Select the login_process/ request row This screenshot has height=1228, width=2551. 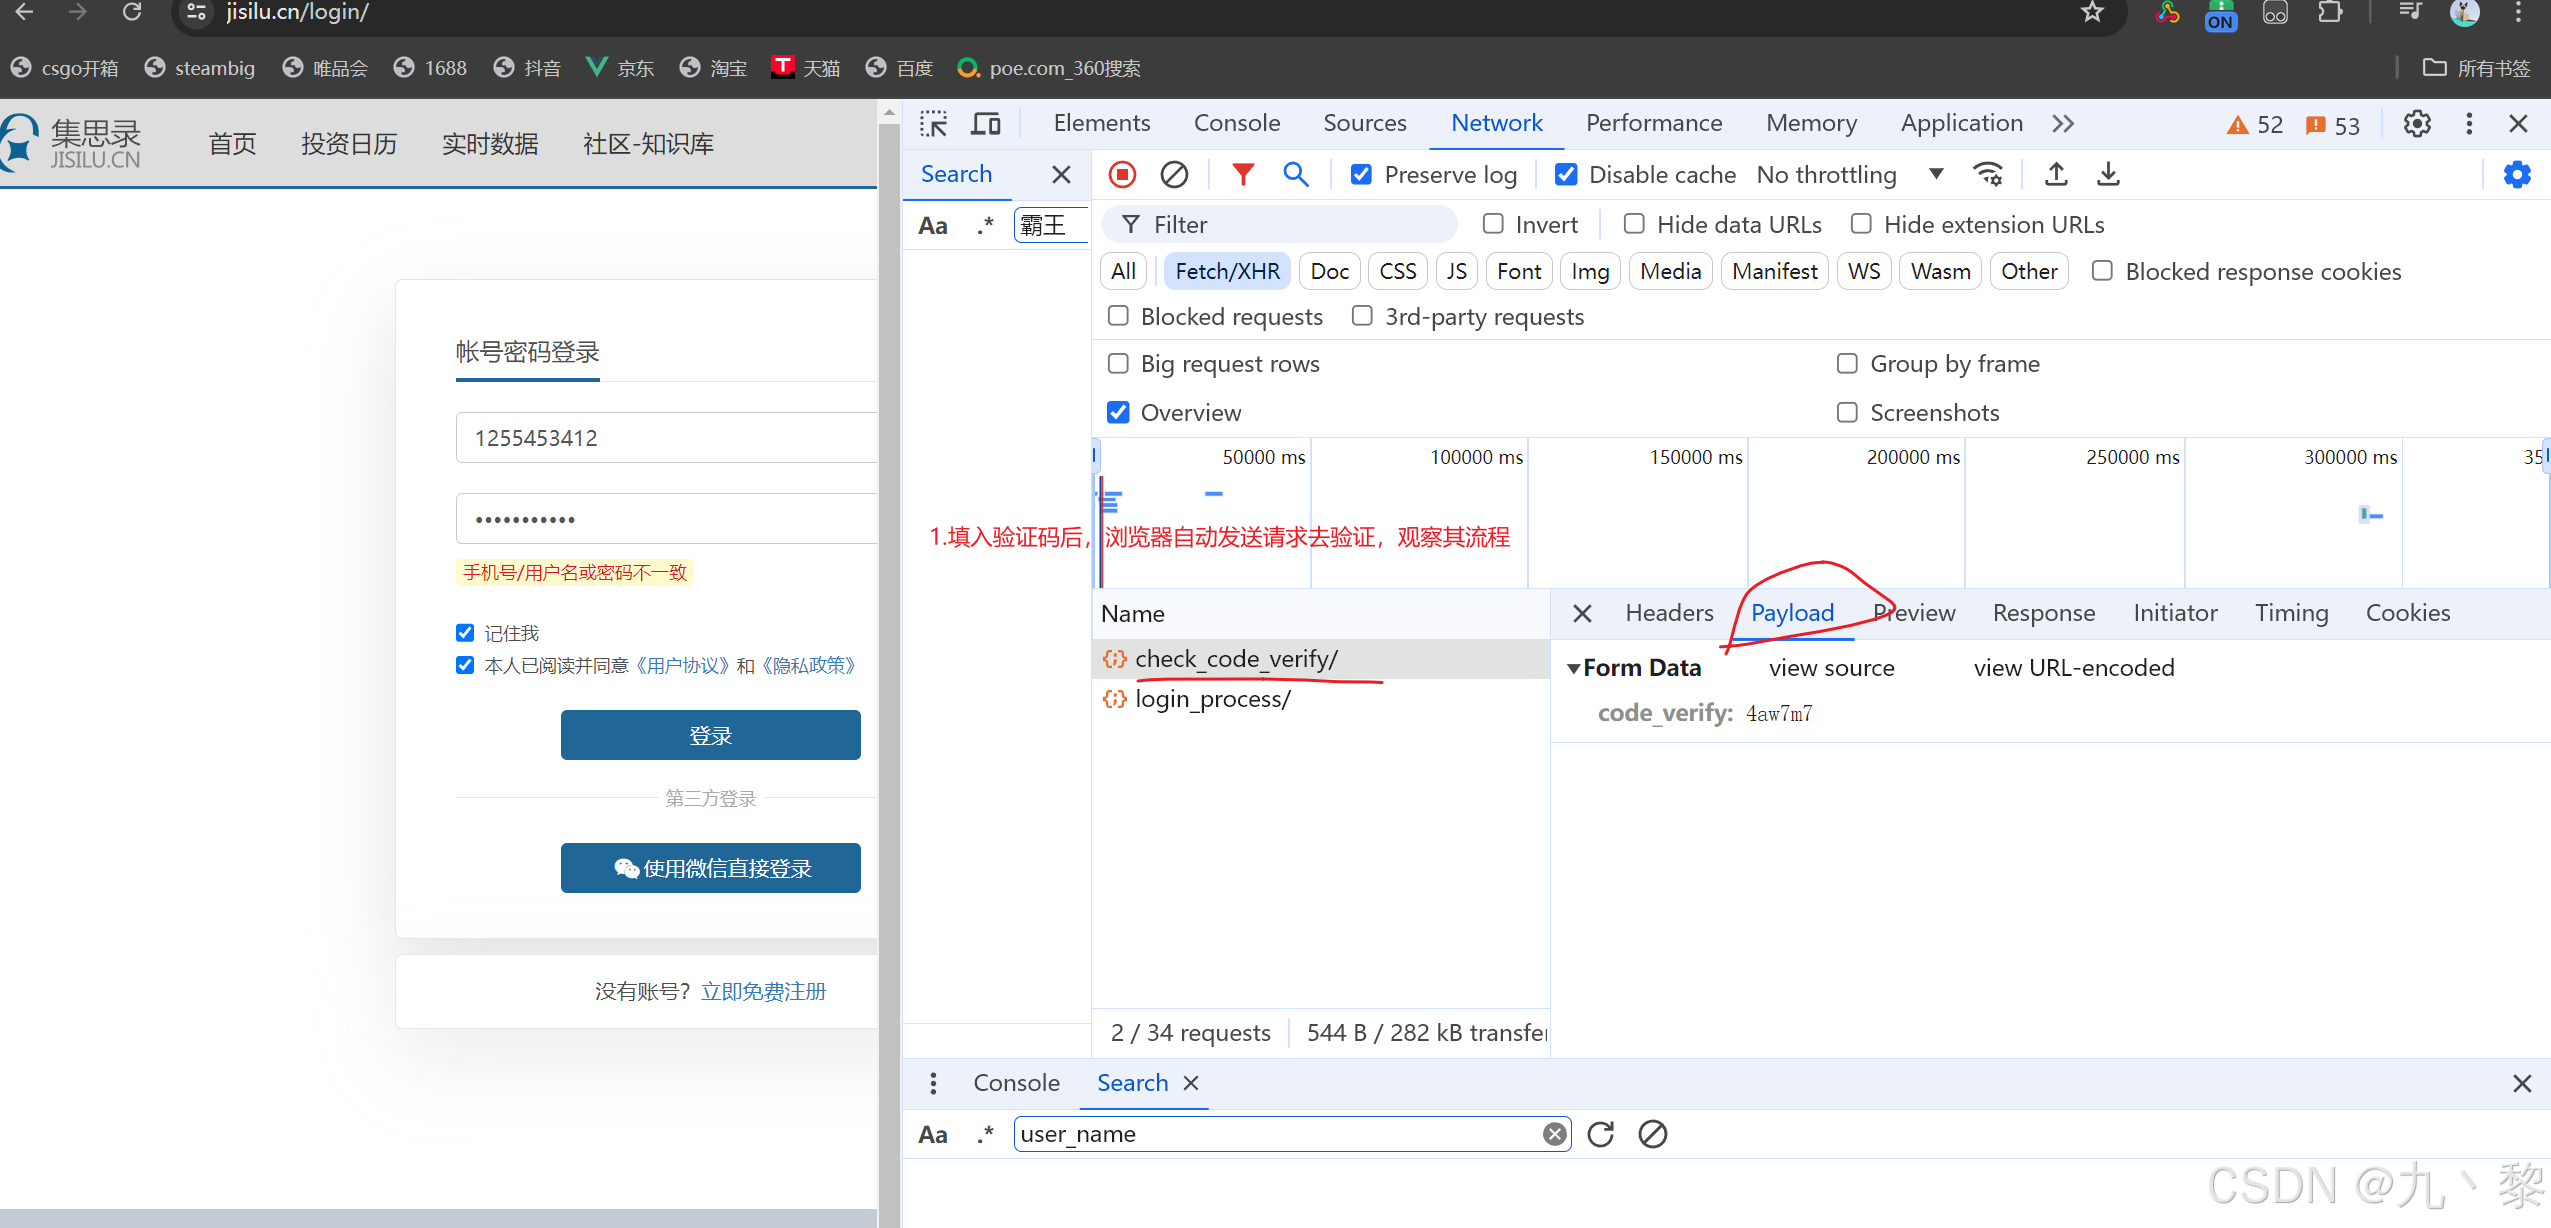(x=1212, y=699)
